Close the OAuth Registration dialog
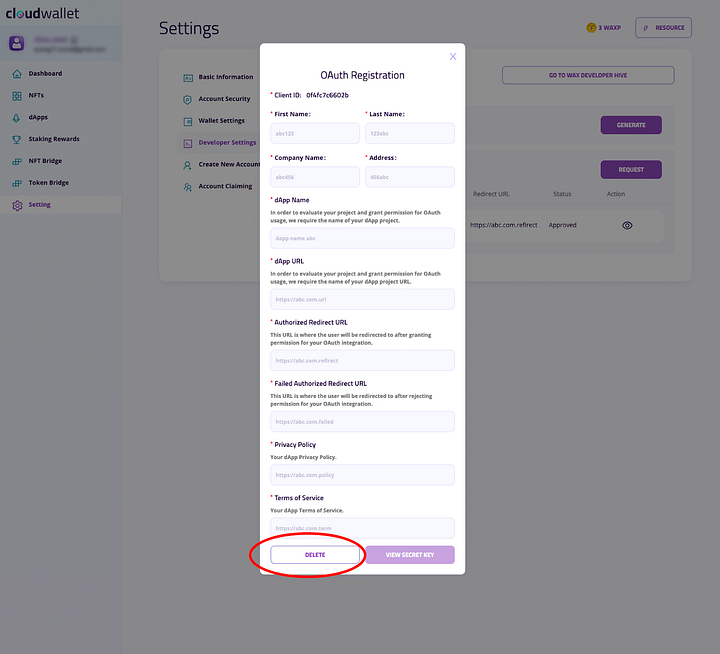Image resolution: width=720 pixels, height=654 pixels. point(453,56)
